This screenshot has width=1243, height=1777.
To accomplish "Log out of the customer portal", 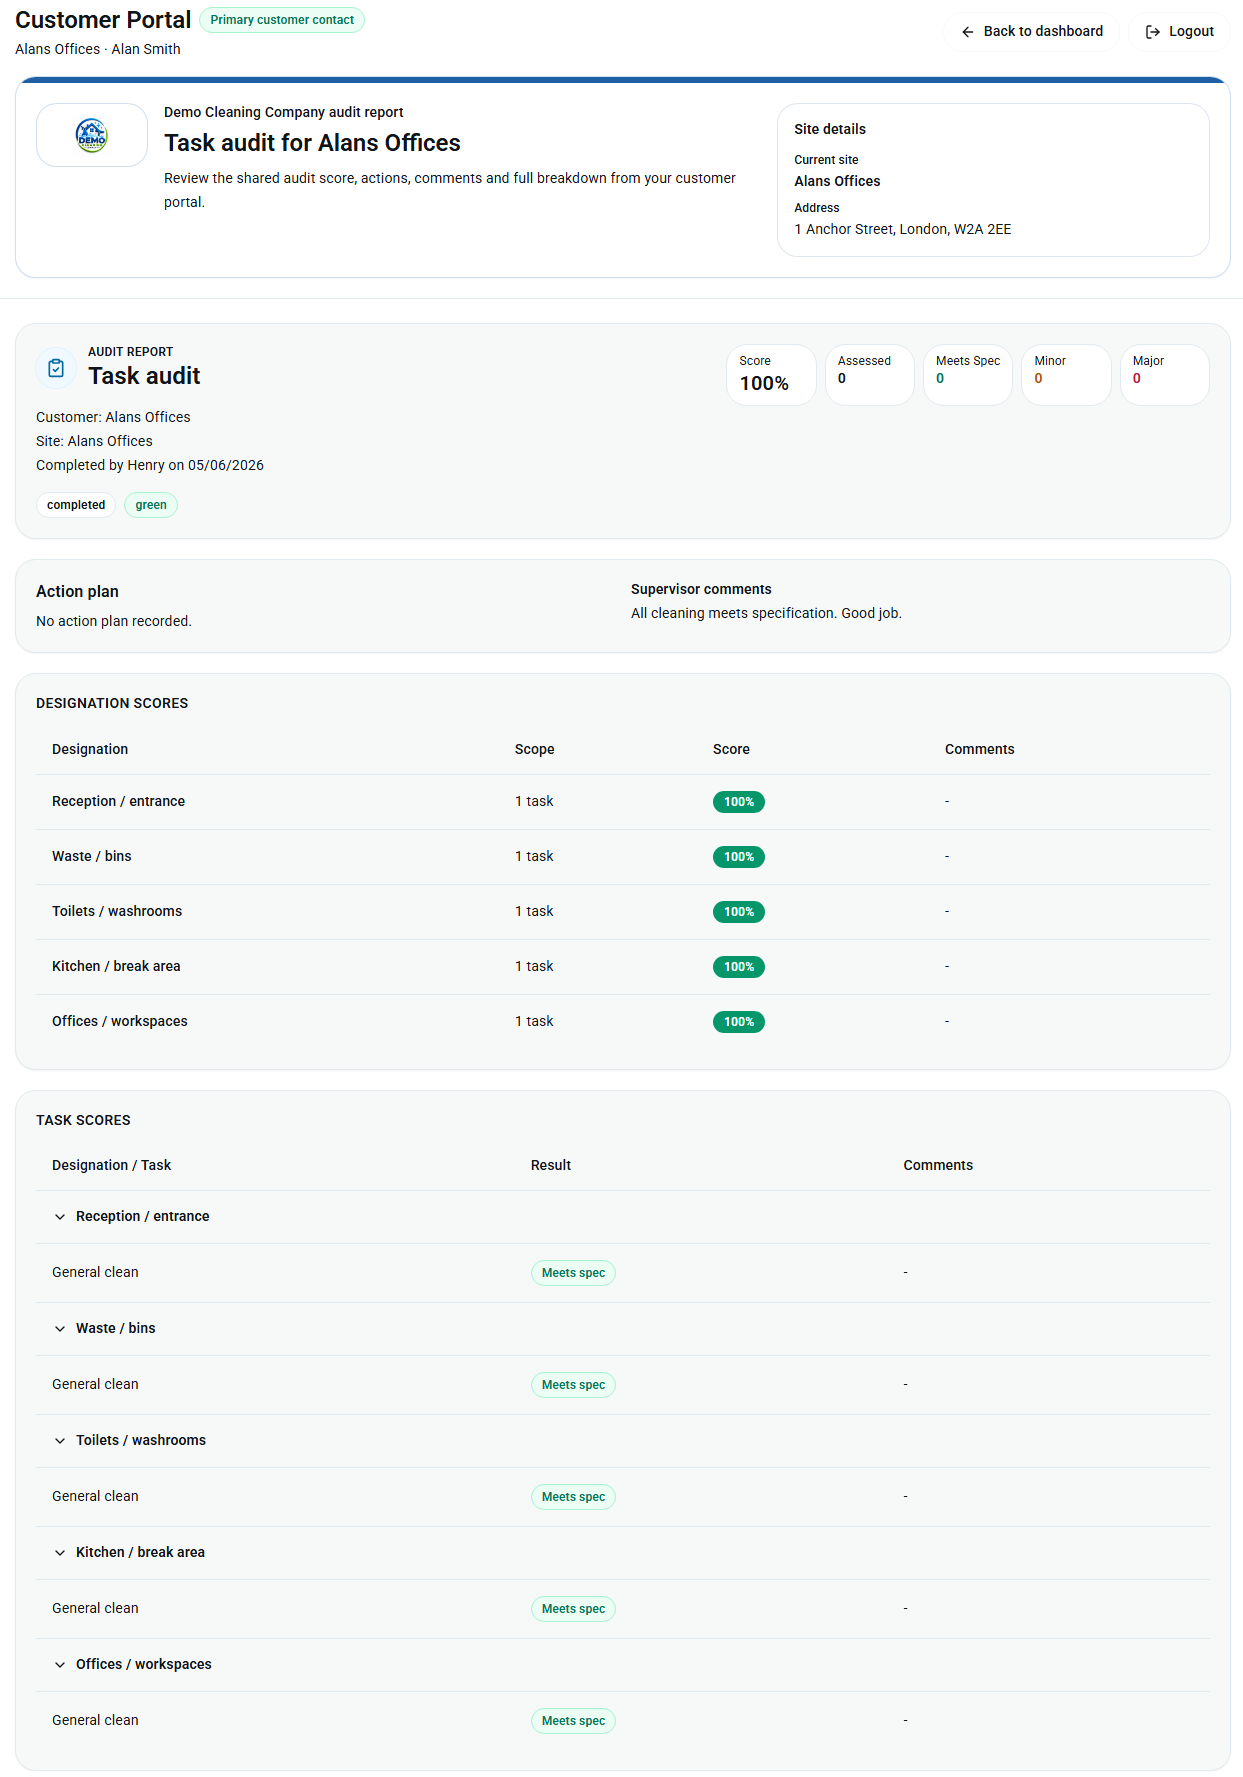I will [1179, 32].
